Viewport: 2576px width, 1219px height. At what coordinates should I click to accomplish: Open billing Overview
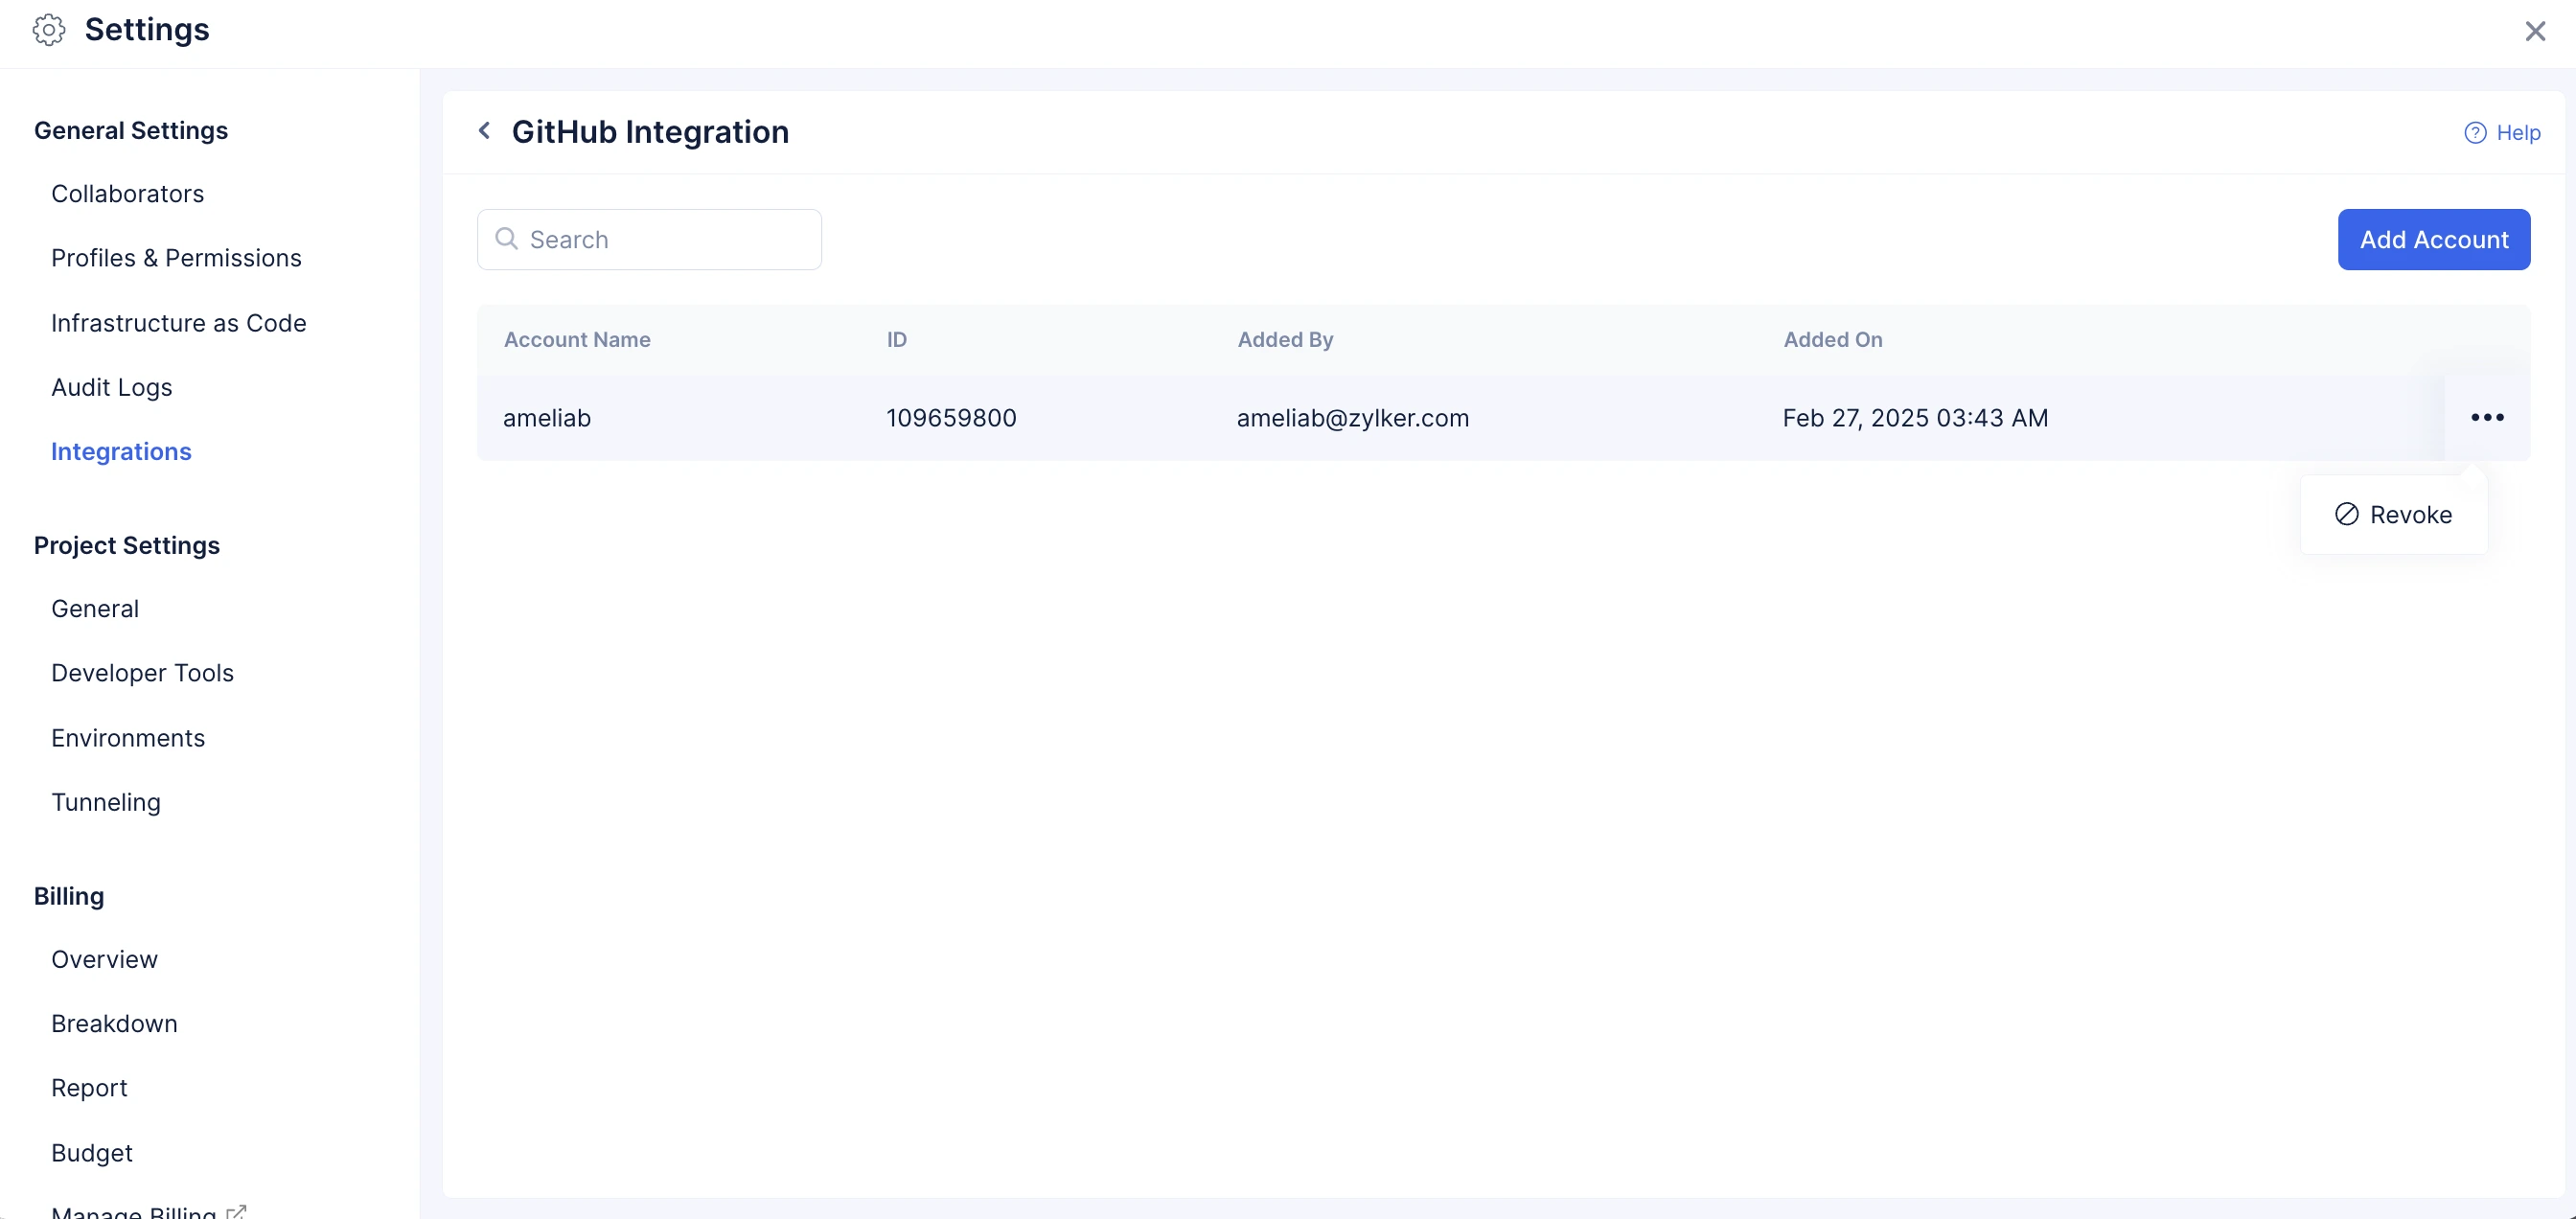coord(105,960)
